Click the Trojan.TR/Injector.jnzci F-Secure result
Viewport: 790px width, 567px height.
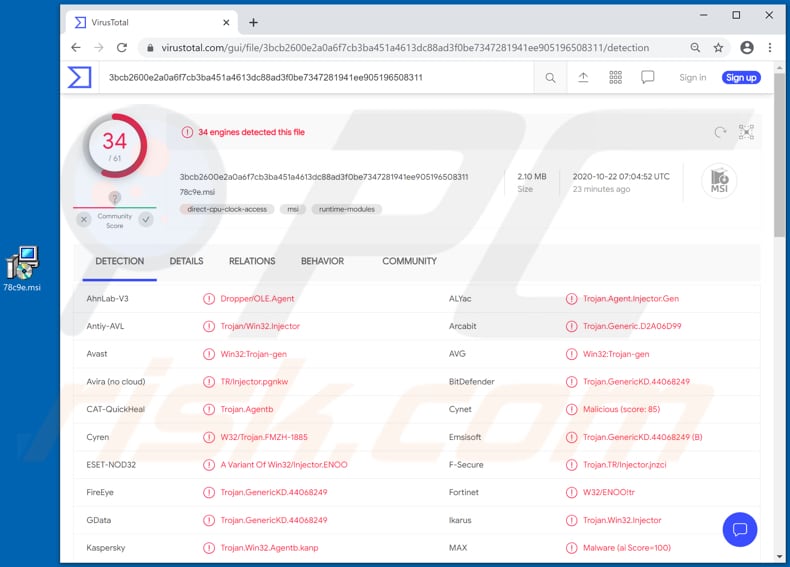tap(624, 465)
